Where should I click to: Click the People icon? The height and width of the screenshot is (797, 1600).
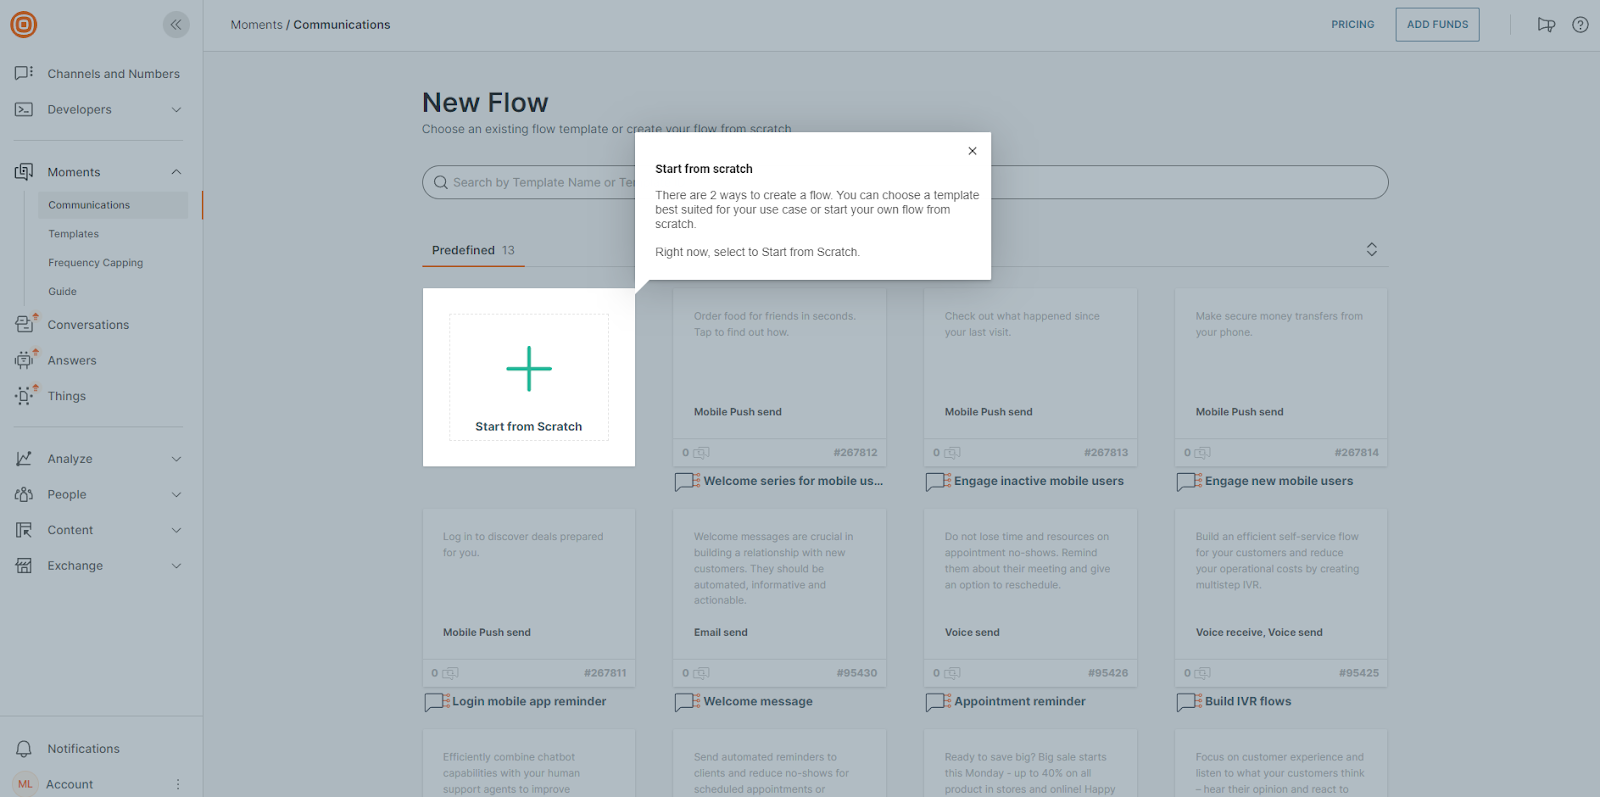tap(24, 494)
